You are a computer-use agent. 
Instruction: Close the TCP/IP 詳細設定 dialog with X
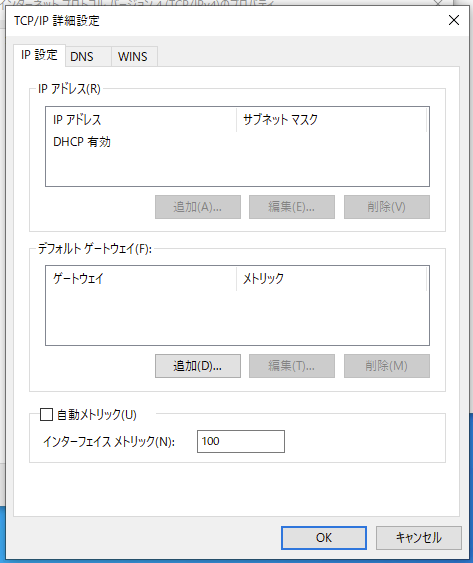454,20
